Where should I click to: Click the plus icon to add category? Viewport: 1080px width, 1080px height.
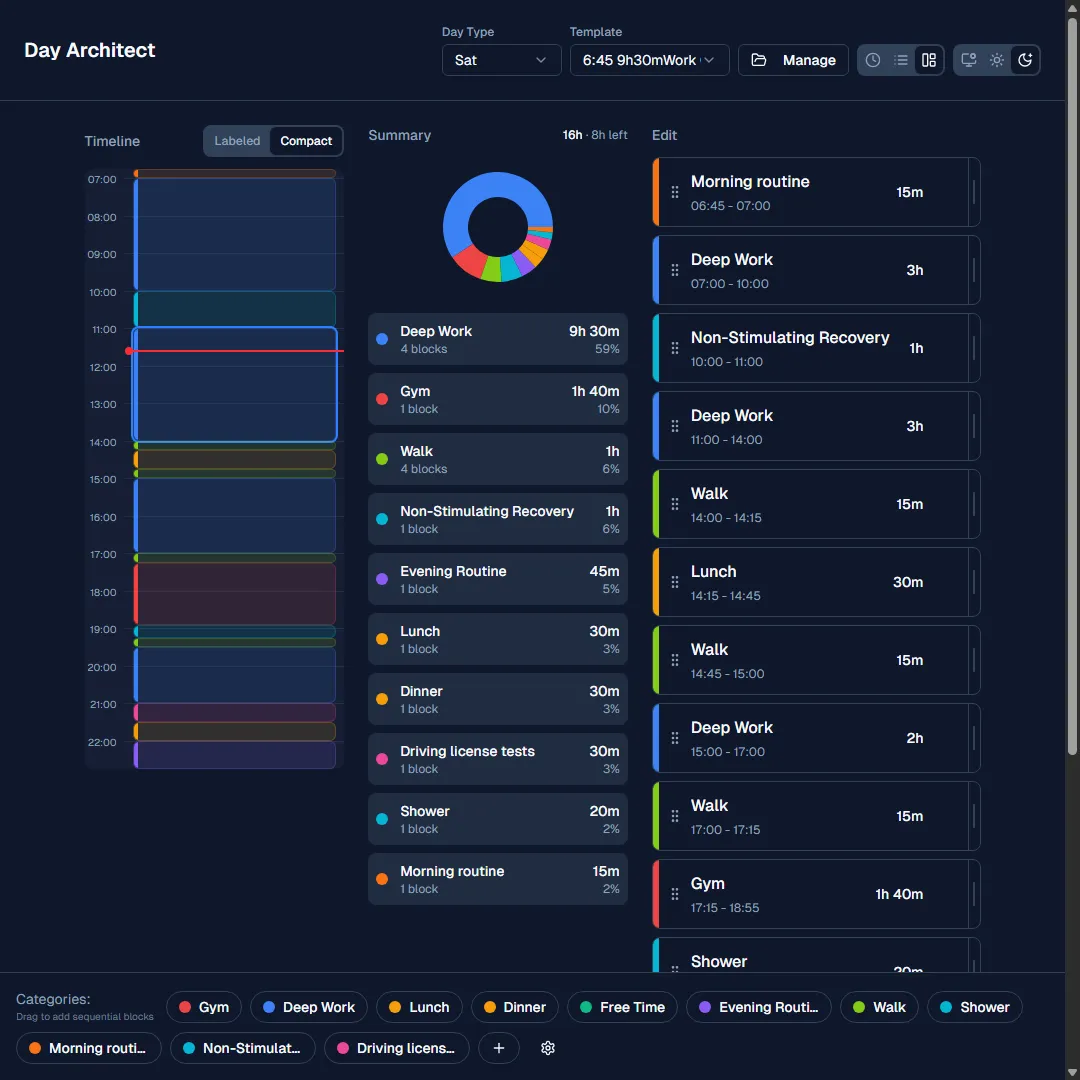(x=499, y=1048)
